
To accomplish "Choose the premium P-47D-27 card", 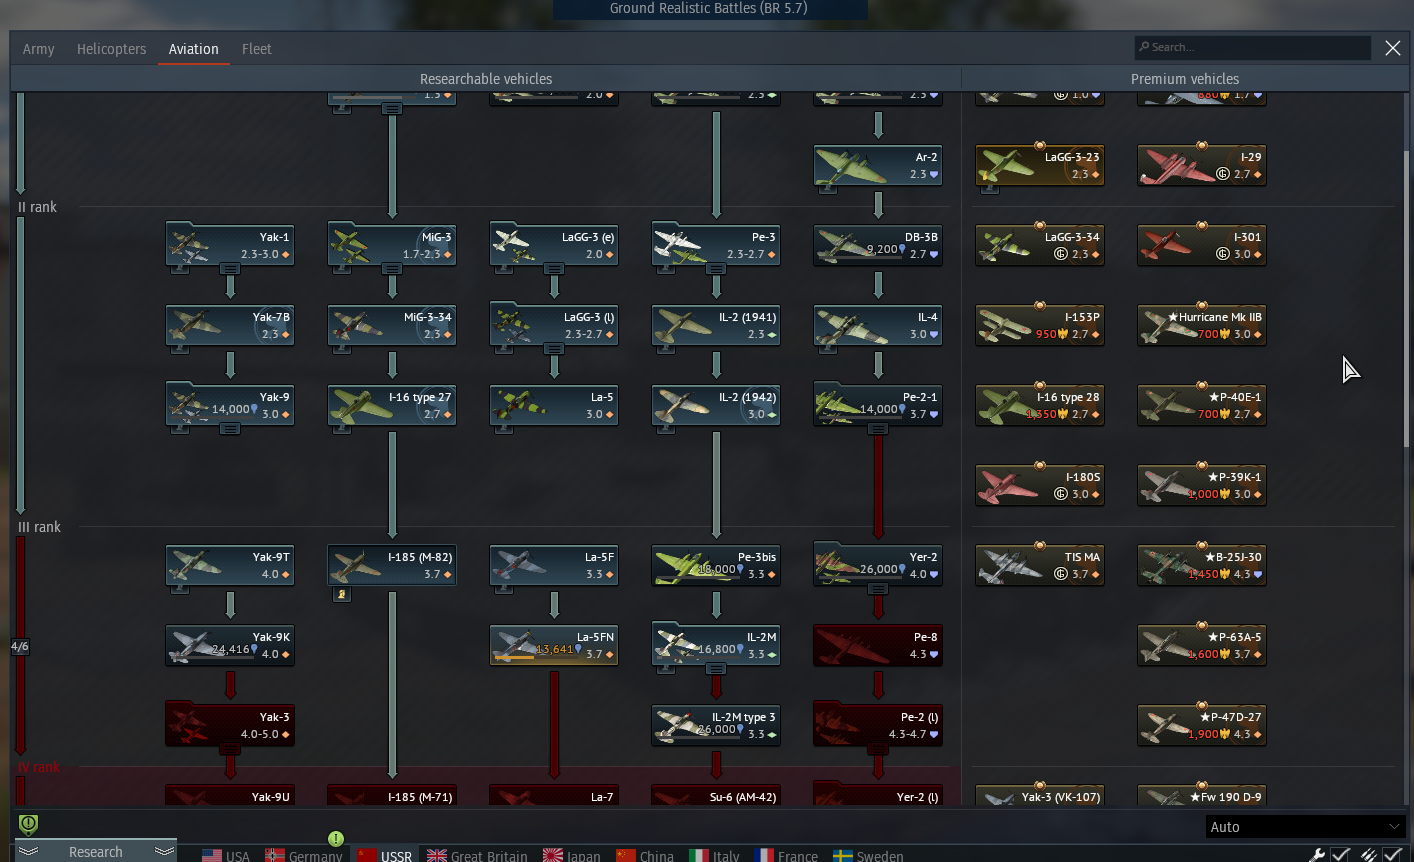I will pos(1202,725).
